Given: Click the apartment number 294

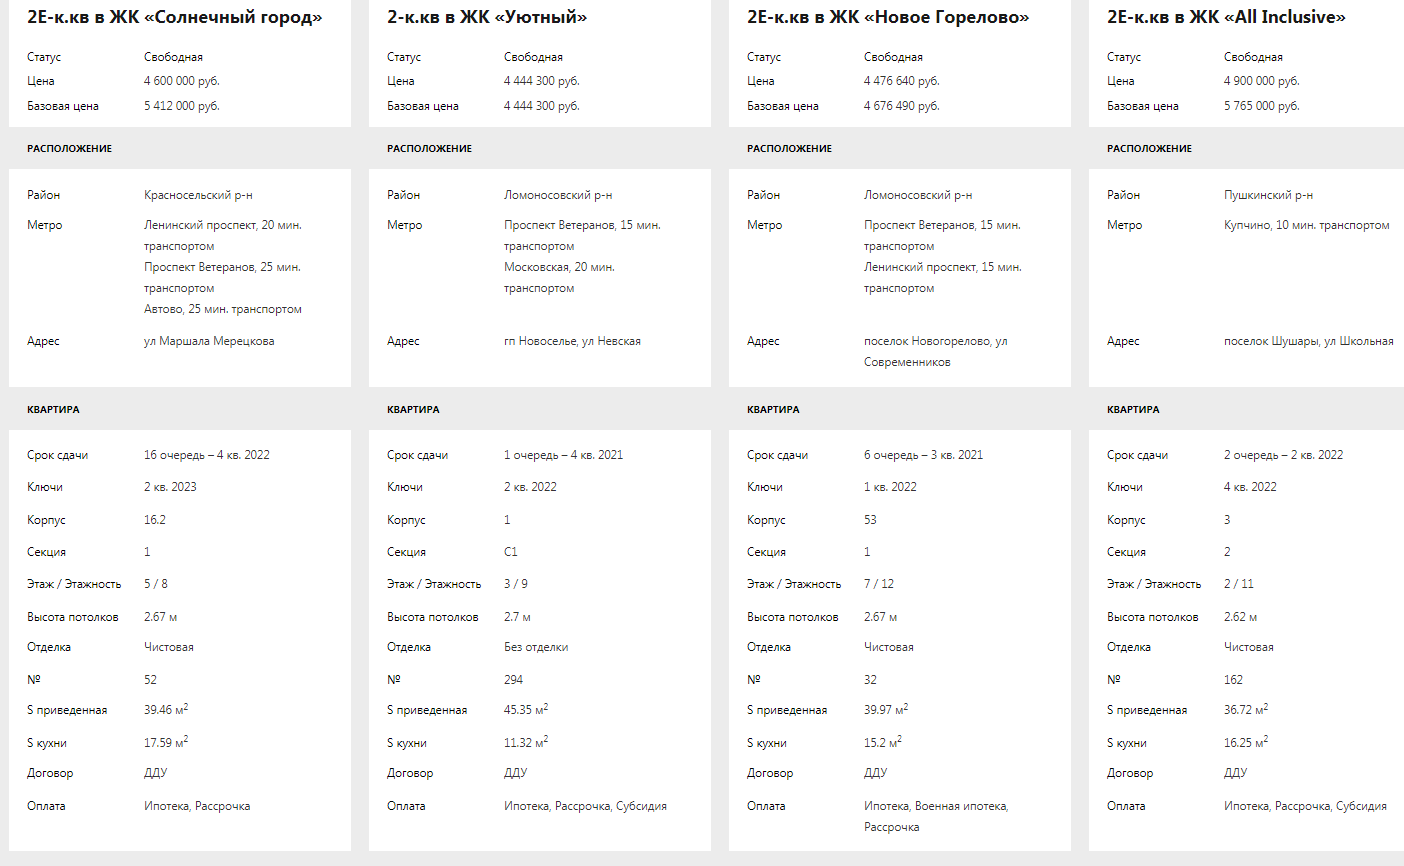Looking at the screenshot, I should (x=513, y=680).
